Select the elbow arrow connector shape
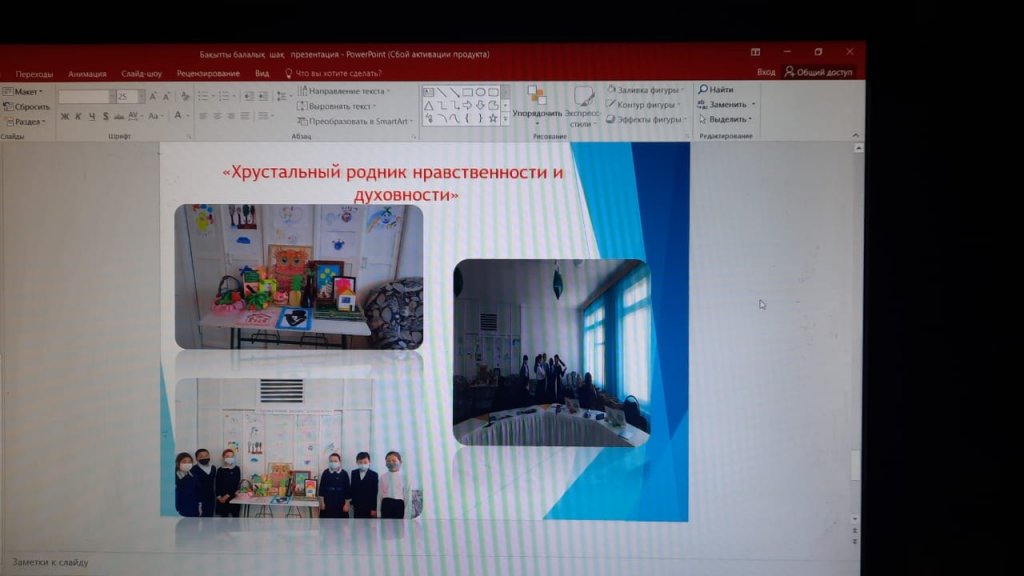The height and width of the screenshot is (576, 1024). click(455, 105)
